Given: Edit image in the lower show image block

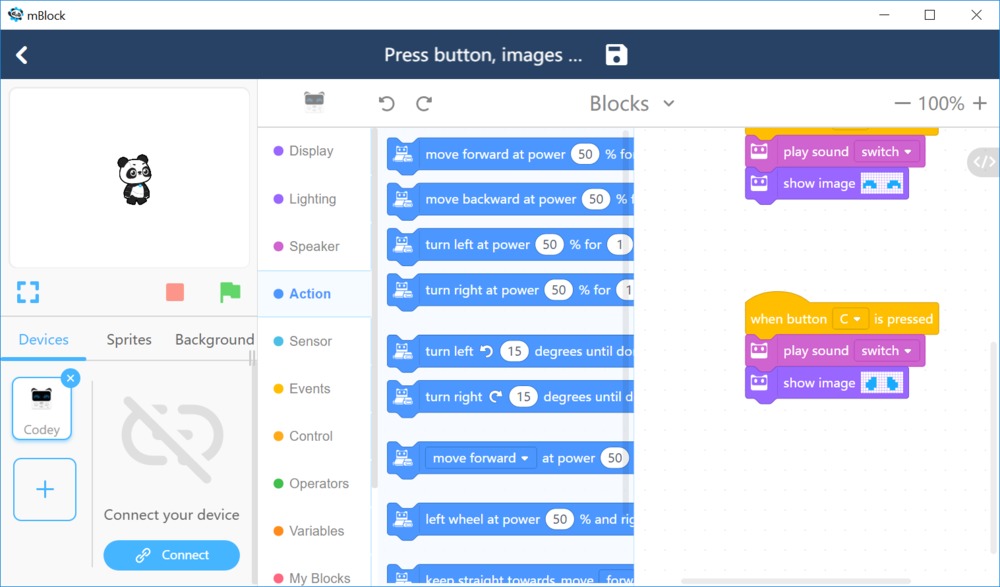Looking at the screenshot, I should coord(882,383).
